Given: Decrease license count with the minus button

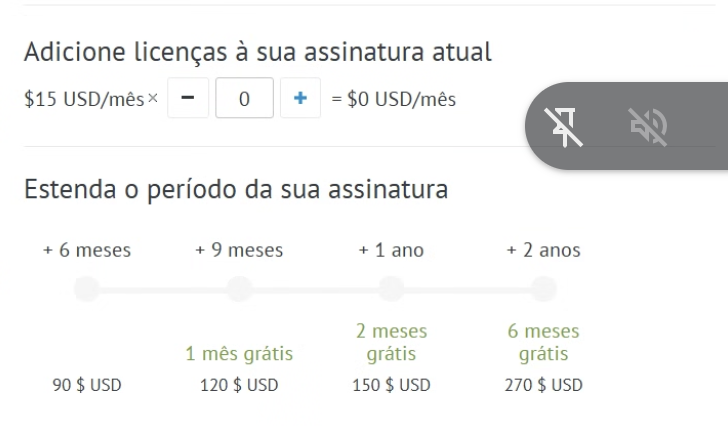Looking at the screenshot, I should (188, 100).
